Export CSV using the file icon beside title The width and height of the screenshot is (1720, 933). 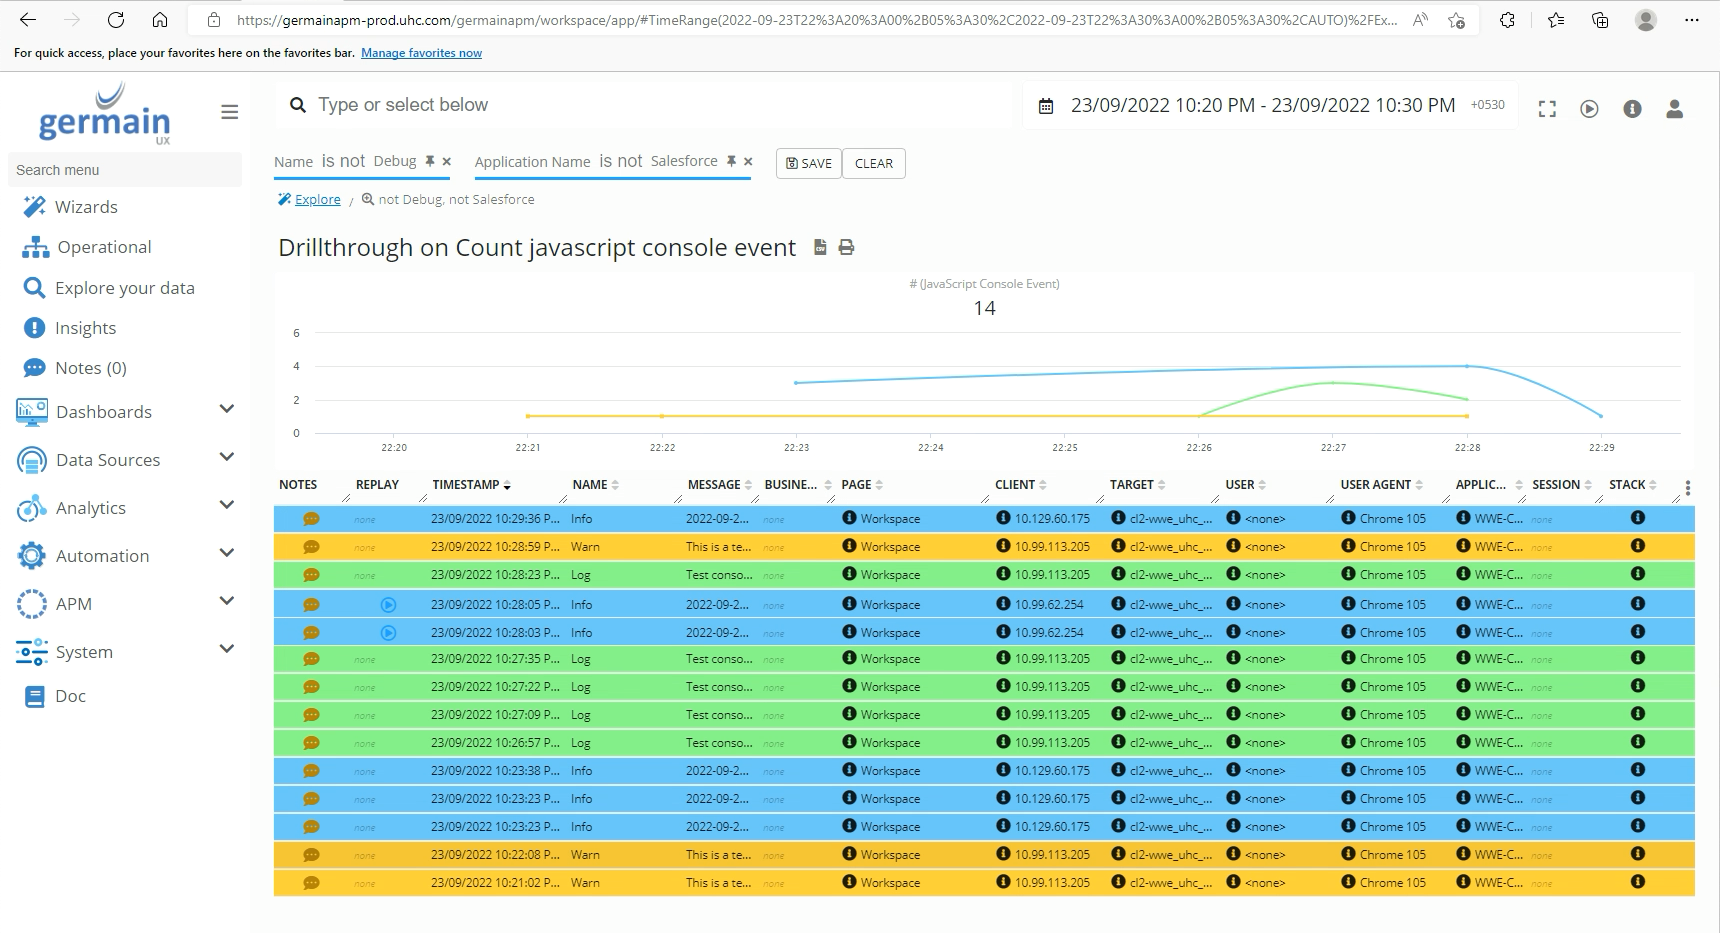820,247
